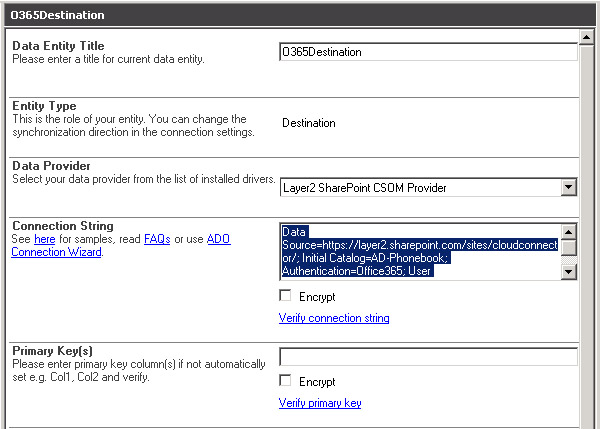Click the main panel vertical scrollbar track
The width and height of the screenshot is (600, 429).
click(590, 250)
